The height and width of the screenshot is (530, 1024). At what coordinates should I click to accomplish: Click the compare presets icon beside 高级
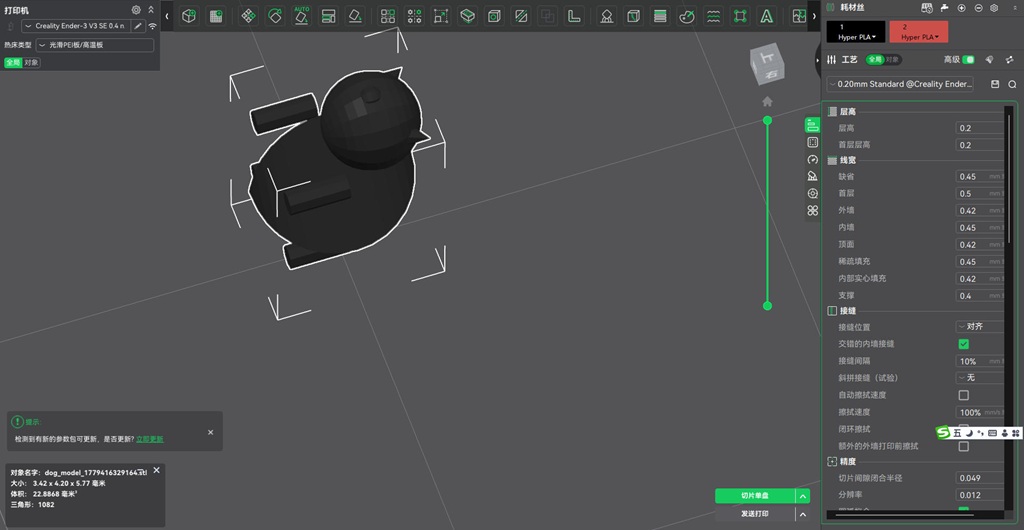click(x=1010, y=59)
